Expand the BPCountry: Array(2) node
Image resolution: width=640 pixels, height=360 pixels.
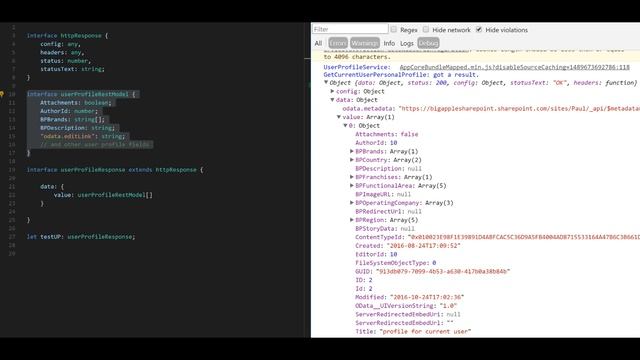click(x=352, y=160)
